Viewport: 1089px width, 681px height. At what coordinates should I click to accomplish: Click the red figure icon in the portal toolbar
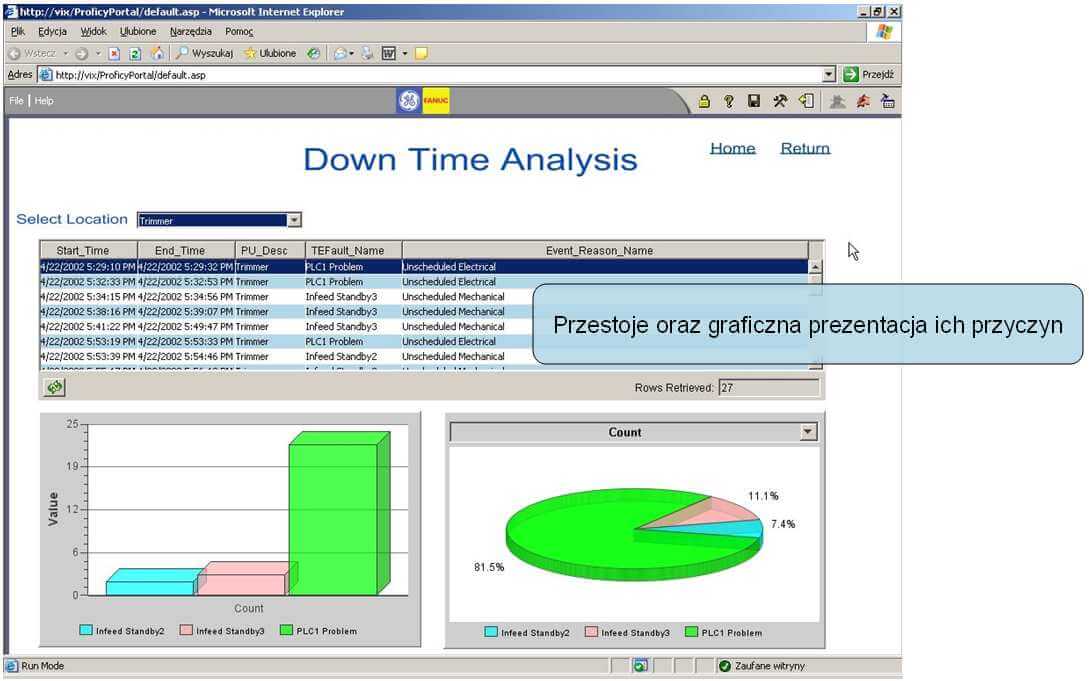point(863,101)
